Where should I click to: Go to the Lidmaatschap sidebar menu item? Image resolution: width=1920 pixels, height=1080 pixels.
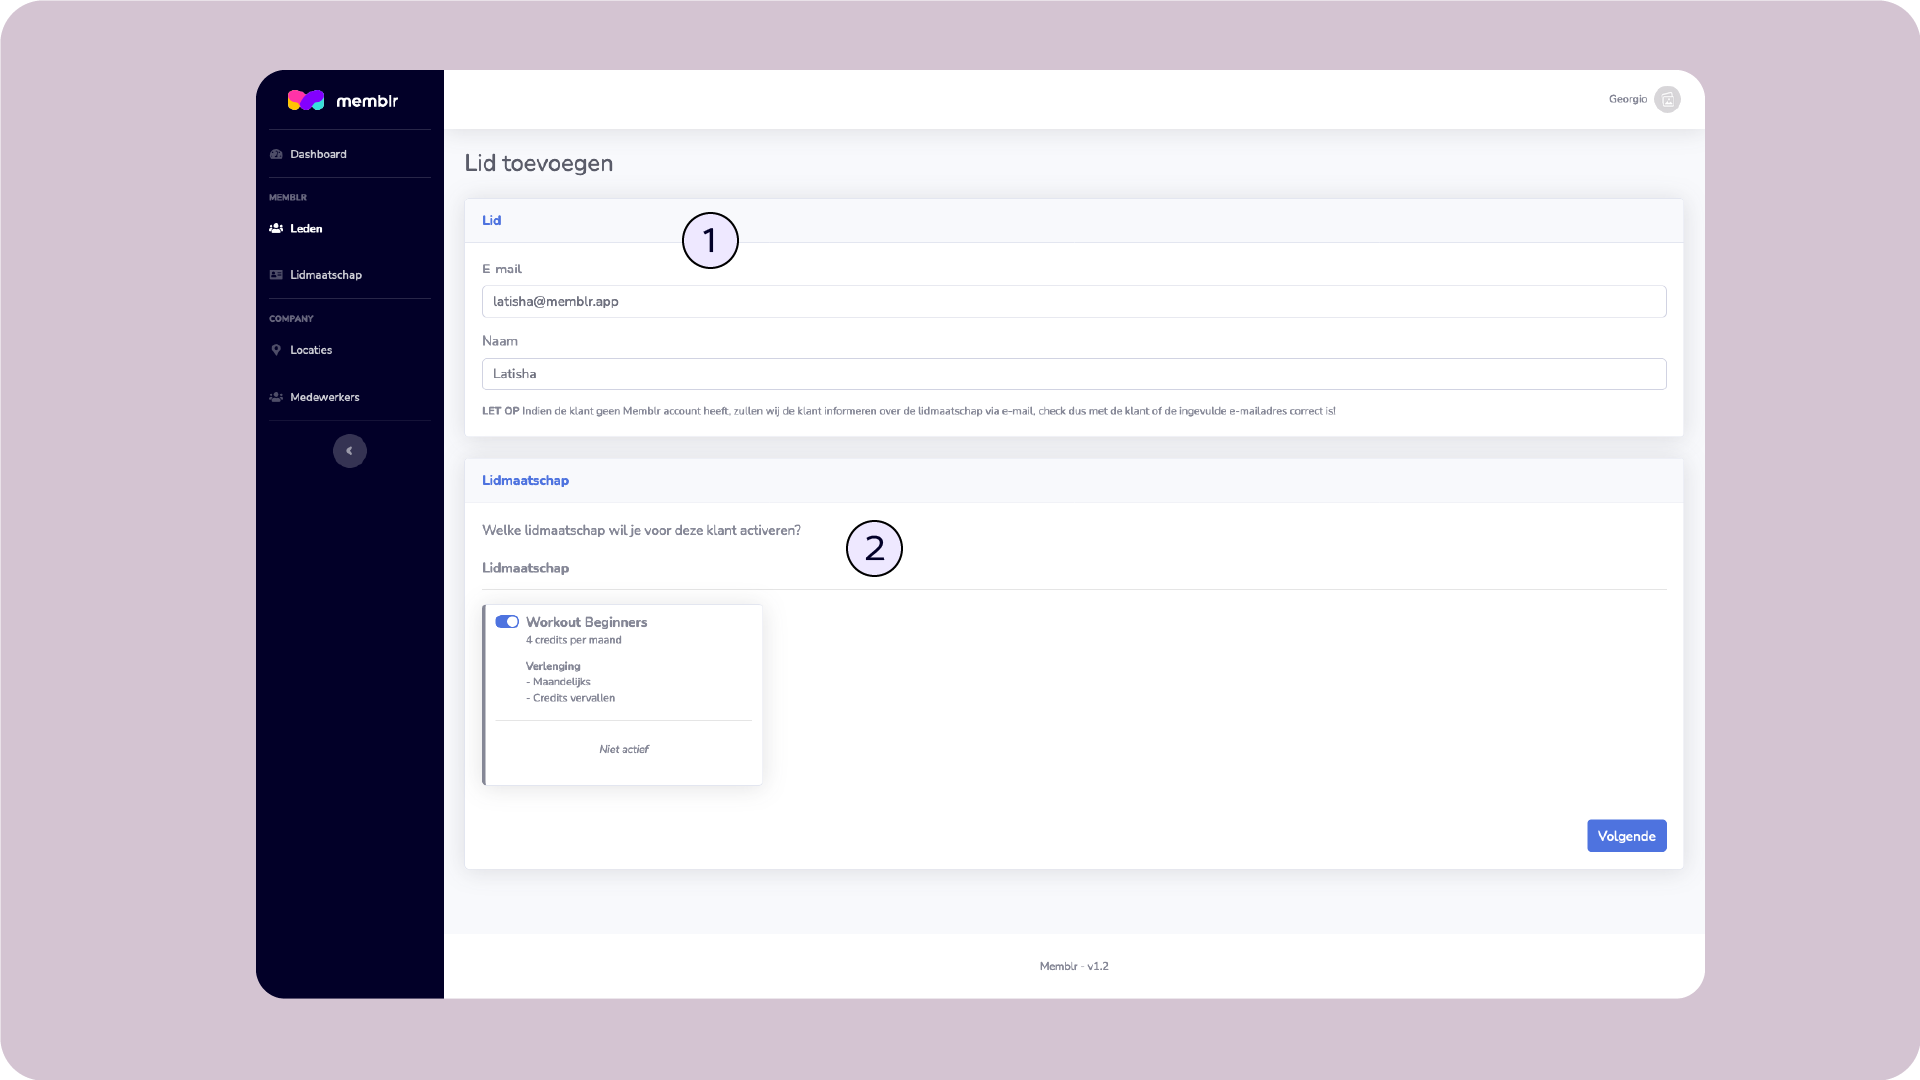[x=326, y=275]
